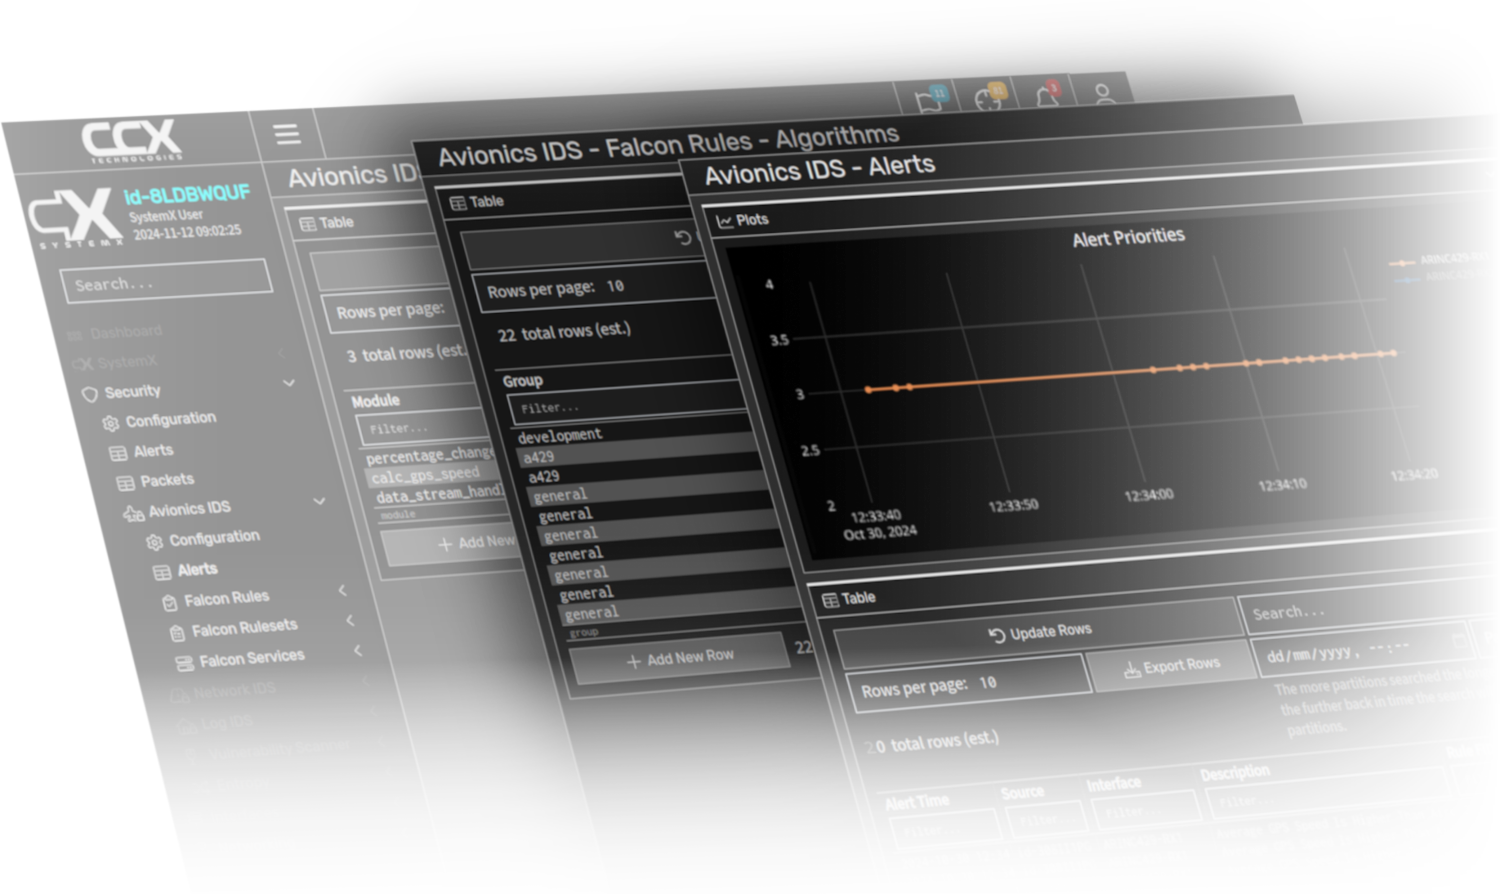Click the Group column header

point(522,380)
